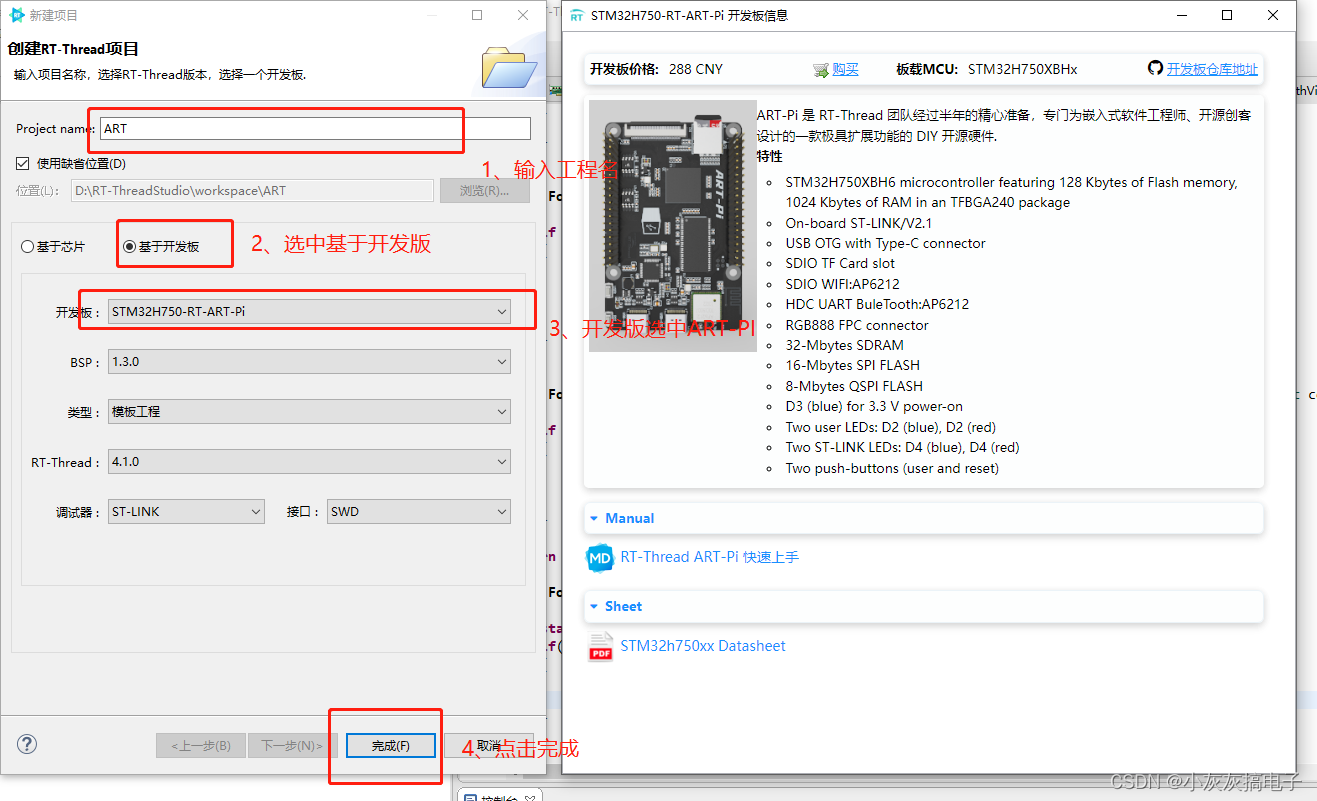
Task: Click the RT-Thread Studio logo in 新建项目 title bar
Action: click(x=17, y=15)
